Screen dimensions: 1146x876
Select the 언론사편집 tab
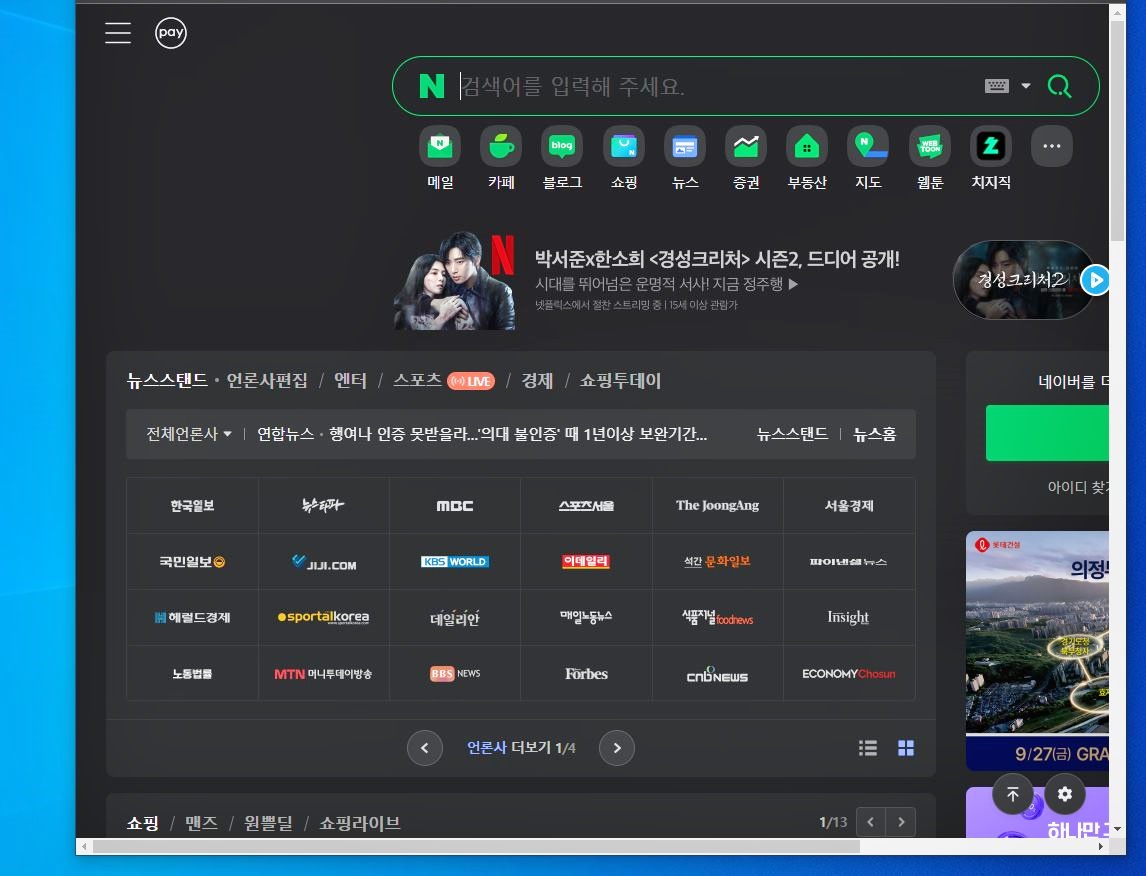267,381
